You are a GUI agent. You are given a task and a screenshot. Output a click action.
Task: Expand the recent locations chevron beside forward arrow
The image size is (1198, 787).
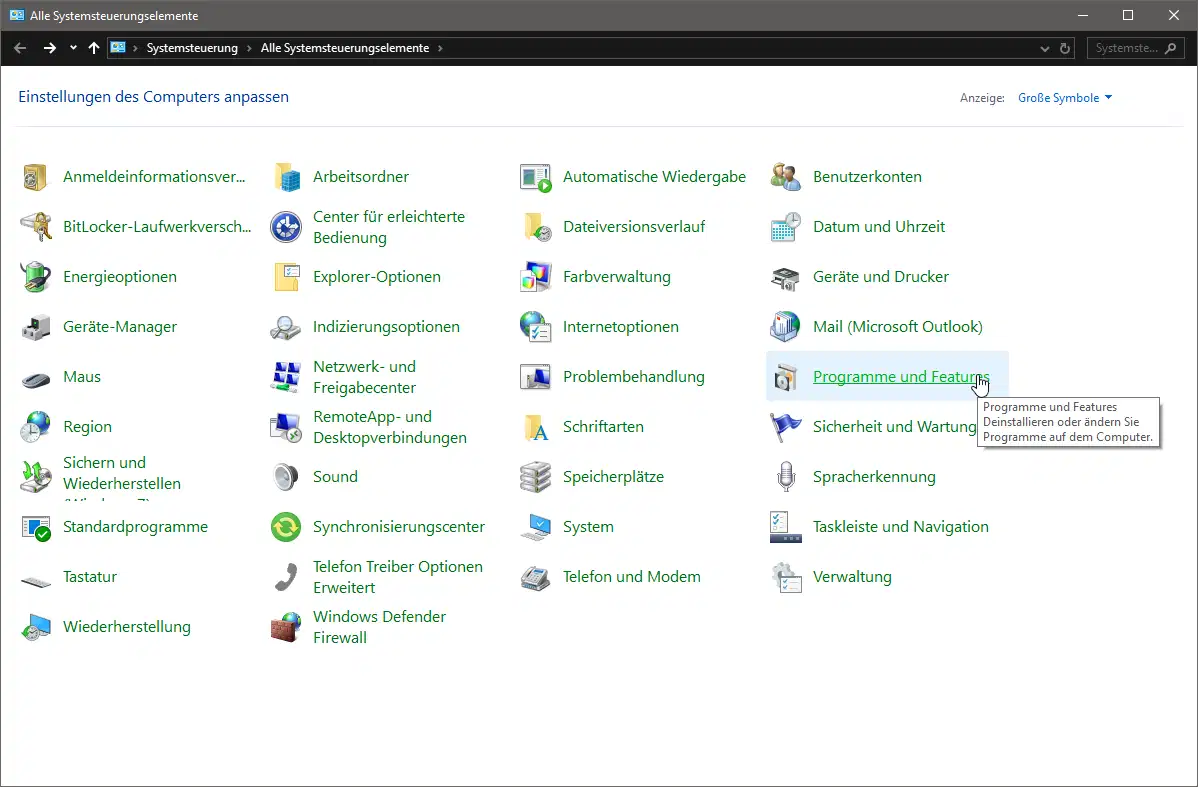[73, 47]
